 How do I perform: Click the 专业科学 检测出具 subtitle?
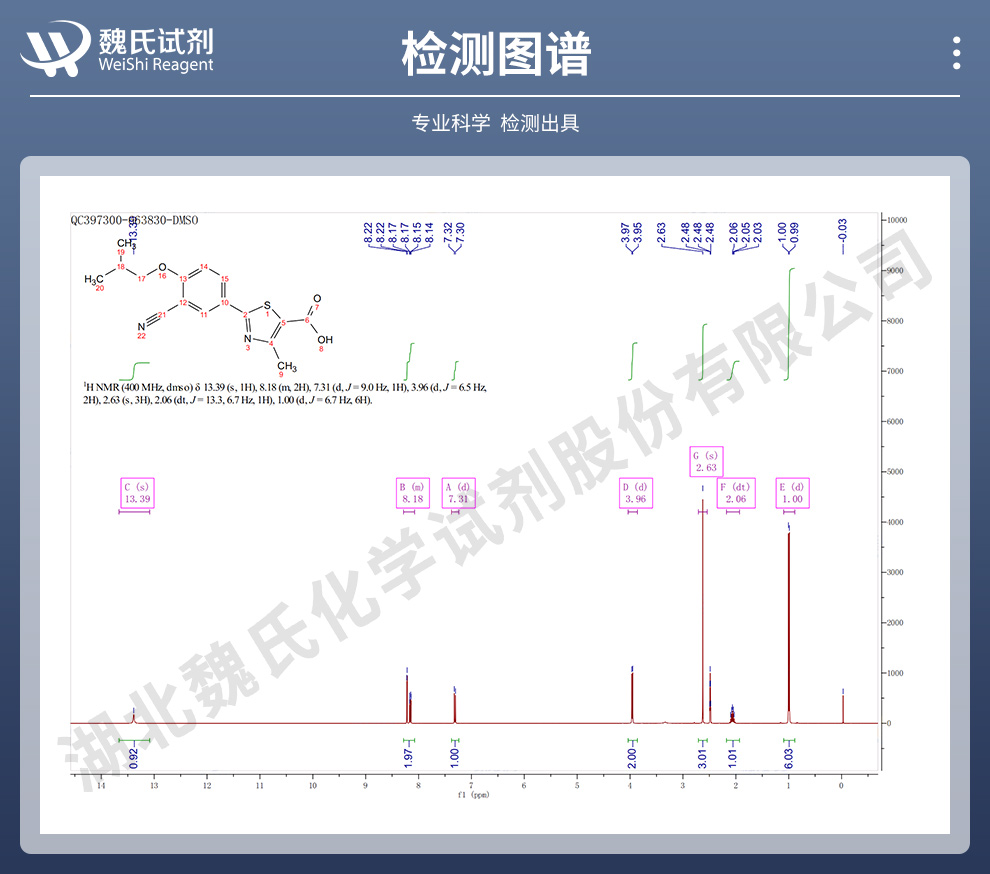click(x=496, y=123)
